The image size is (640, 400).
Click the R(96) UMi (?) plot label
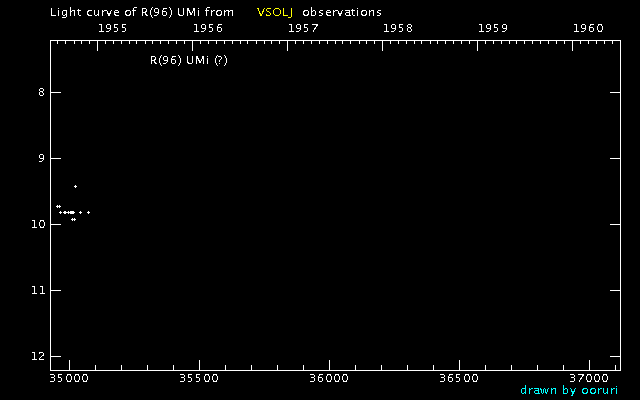189,60
